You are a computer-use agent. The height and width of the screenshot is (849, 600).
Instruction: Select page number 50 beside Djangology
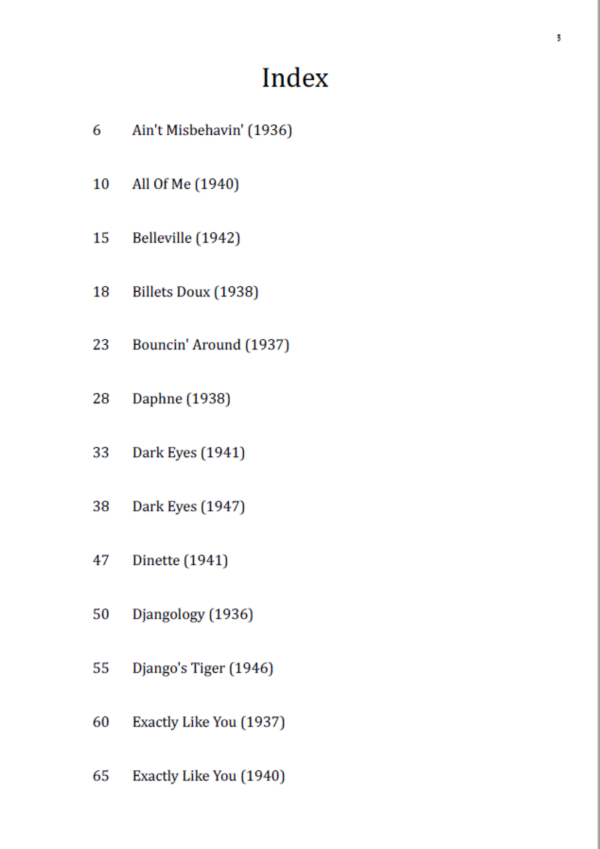tap(101, 615)
